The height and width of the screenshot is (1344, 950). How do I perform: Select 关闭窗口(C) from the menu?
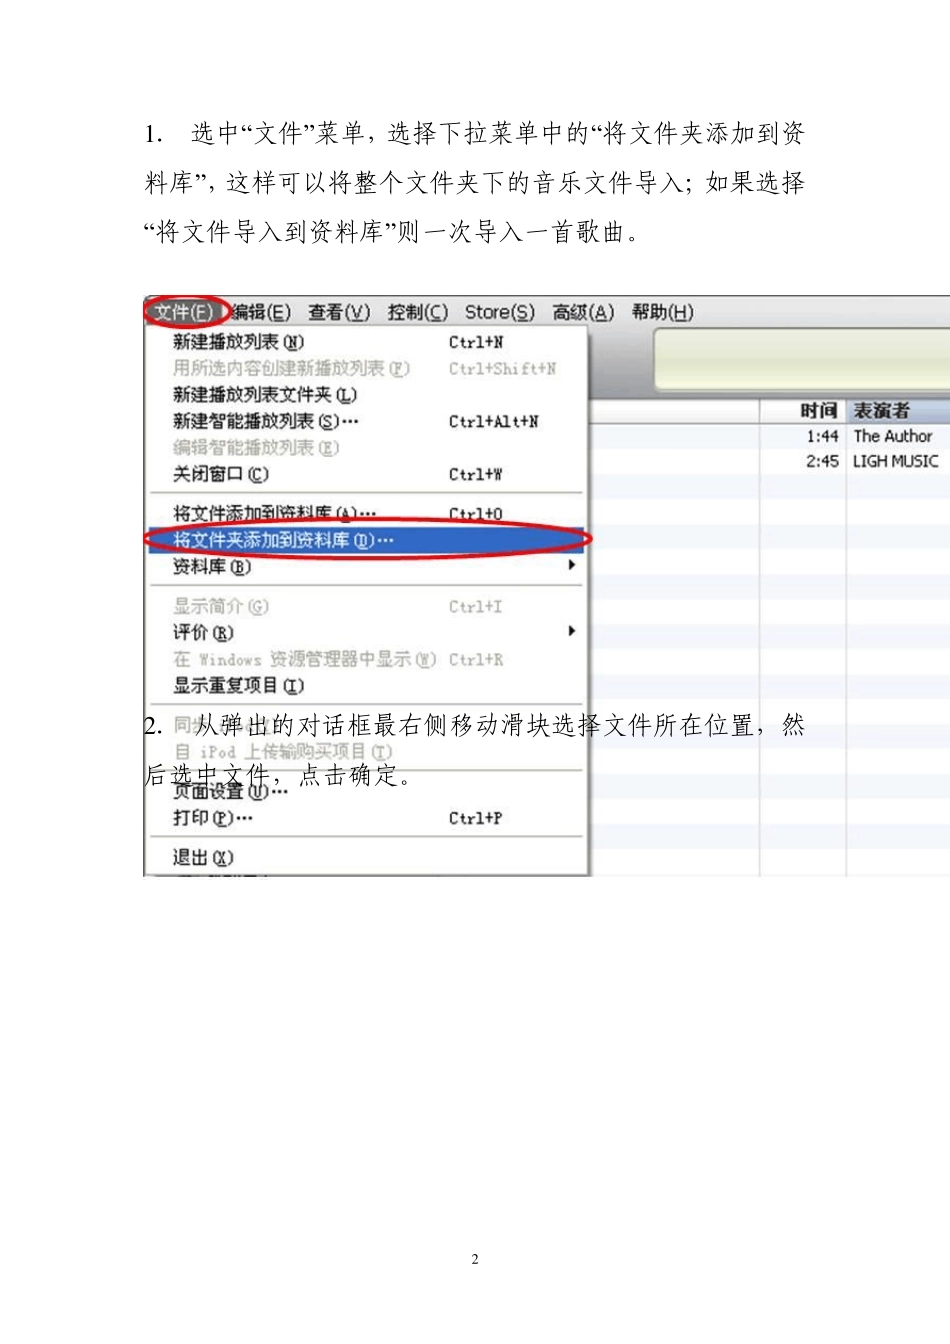pyautogui.click(x=367, y=474)
